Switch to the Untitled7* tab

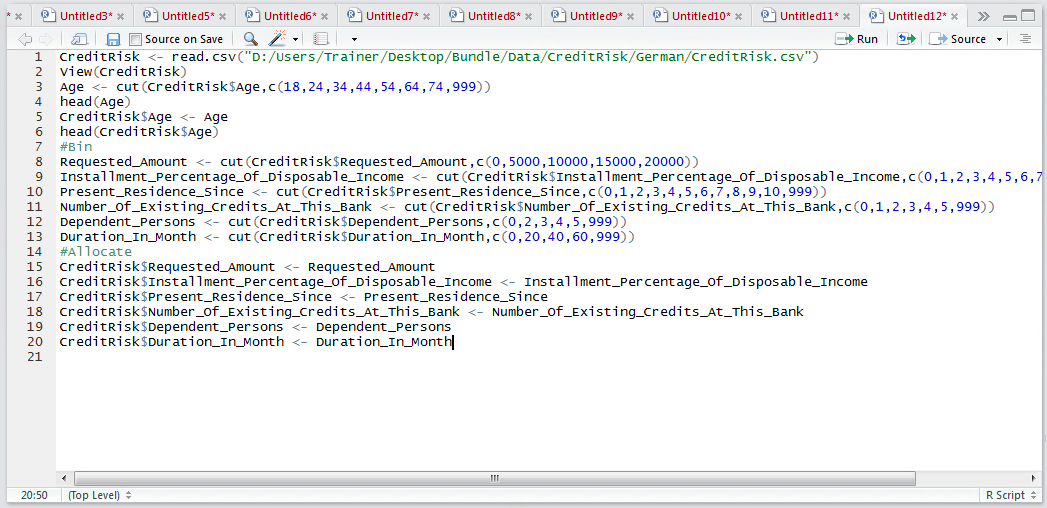coord(392,15)
